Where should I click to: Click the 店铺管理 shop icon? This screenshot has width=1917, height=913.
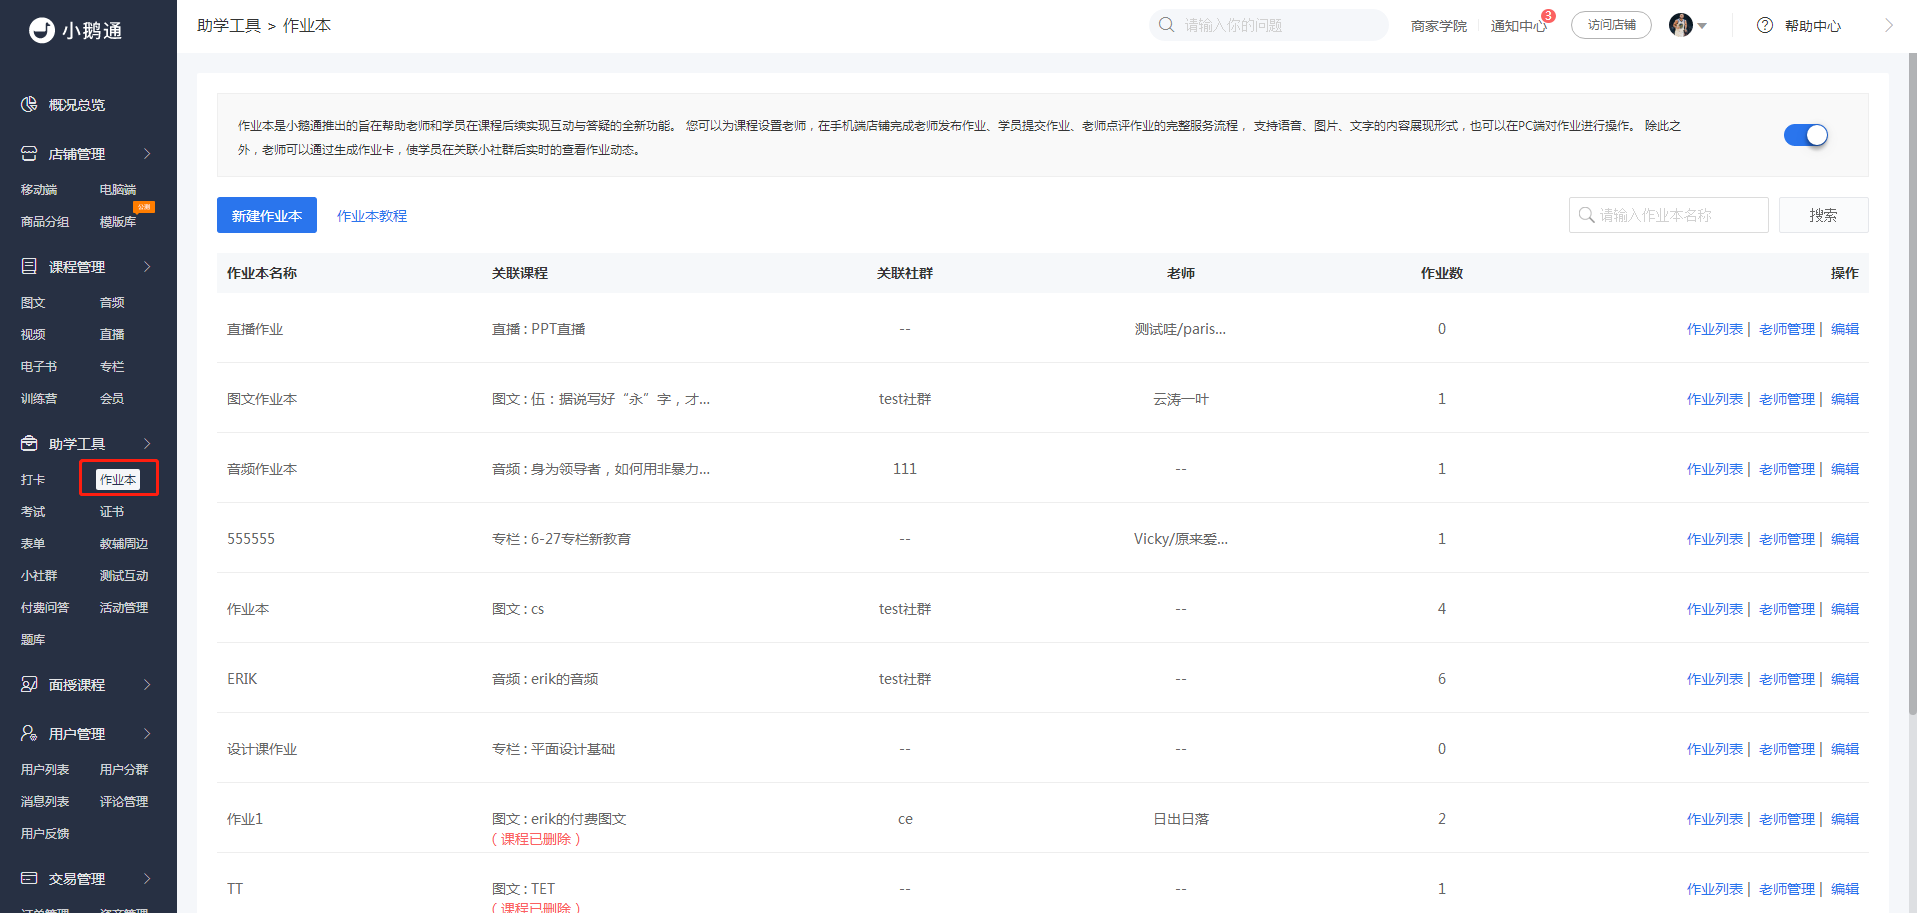(29, 154)
